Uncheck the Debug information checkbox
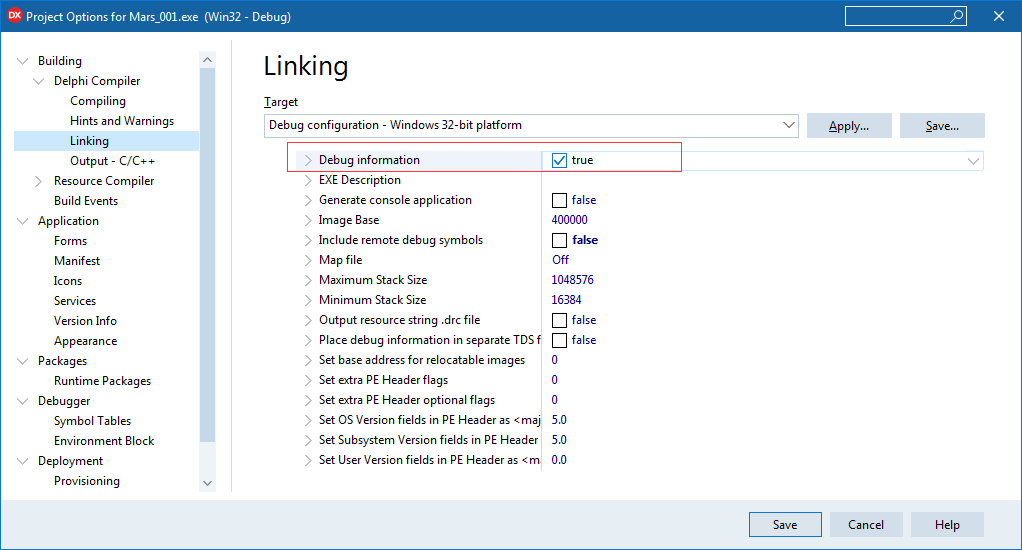The height and width of the screenshot is (550, 1022). point(559,160)
